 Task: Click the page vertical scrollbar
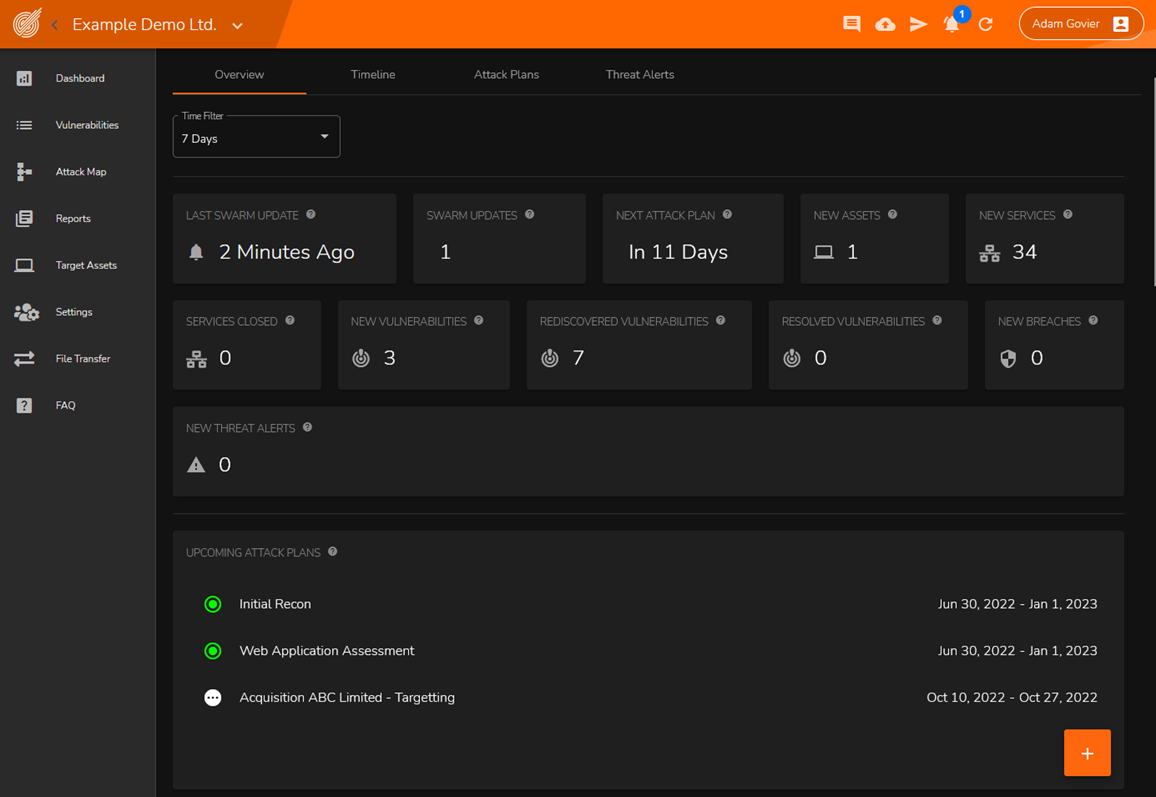[1153, 181]
